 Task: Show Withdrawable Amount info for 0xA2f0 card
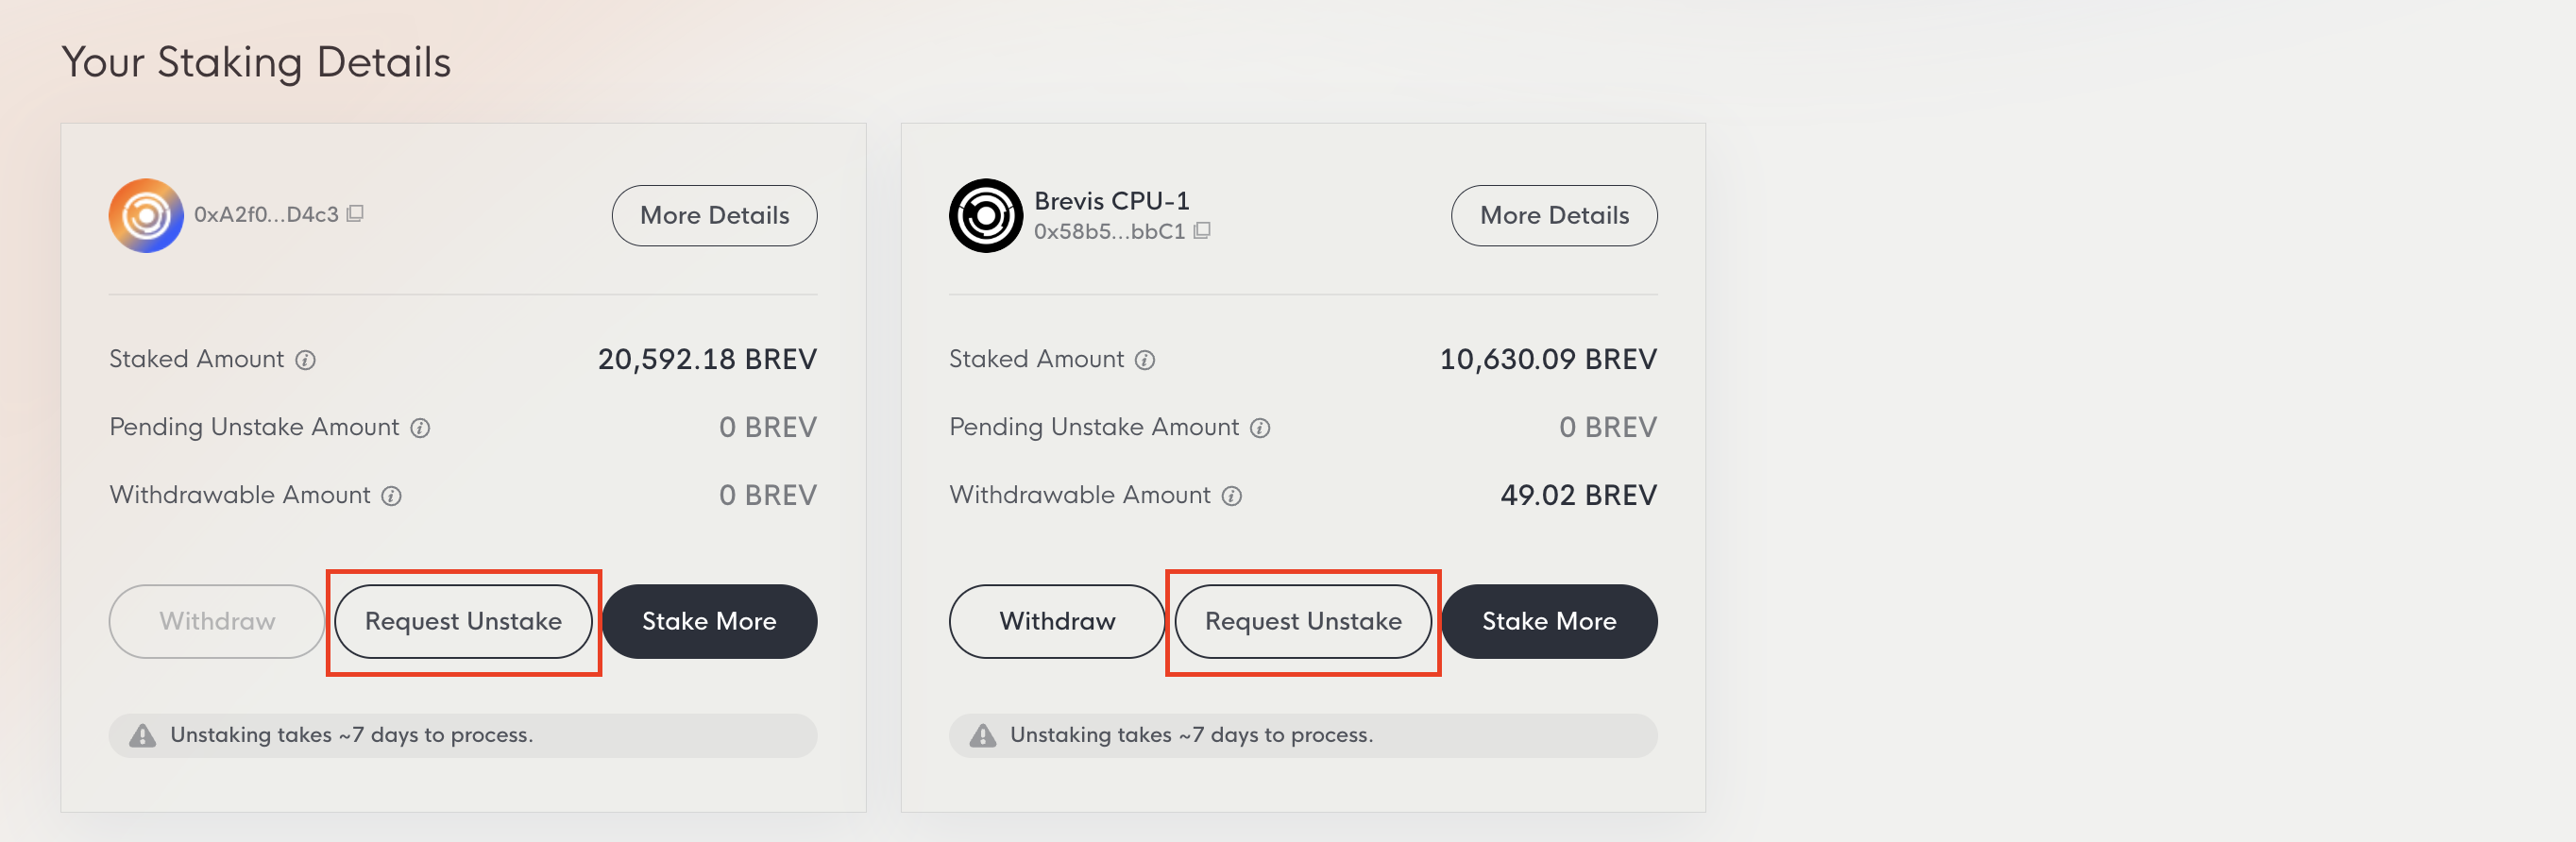(x=392, y=496)
